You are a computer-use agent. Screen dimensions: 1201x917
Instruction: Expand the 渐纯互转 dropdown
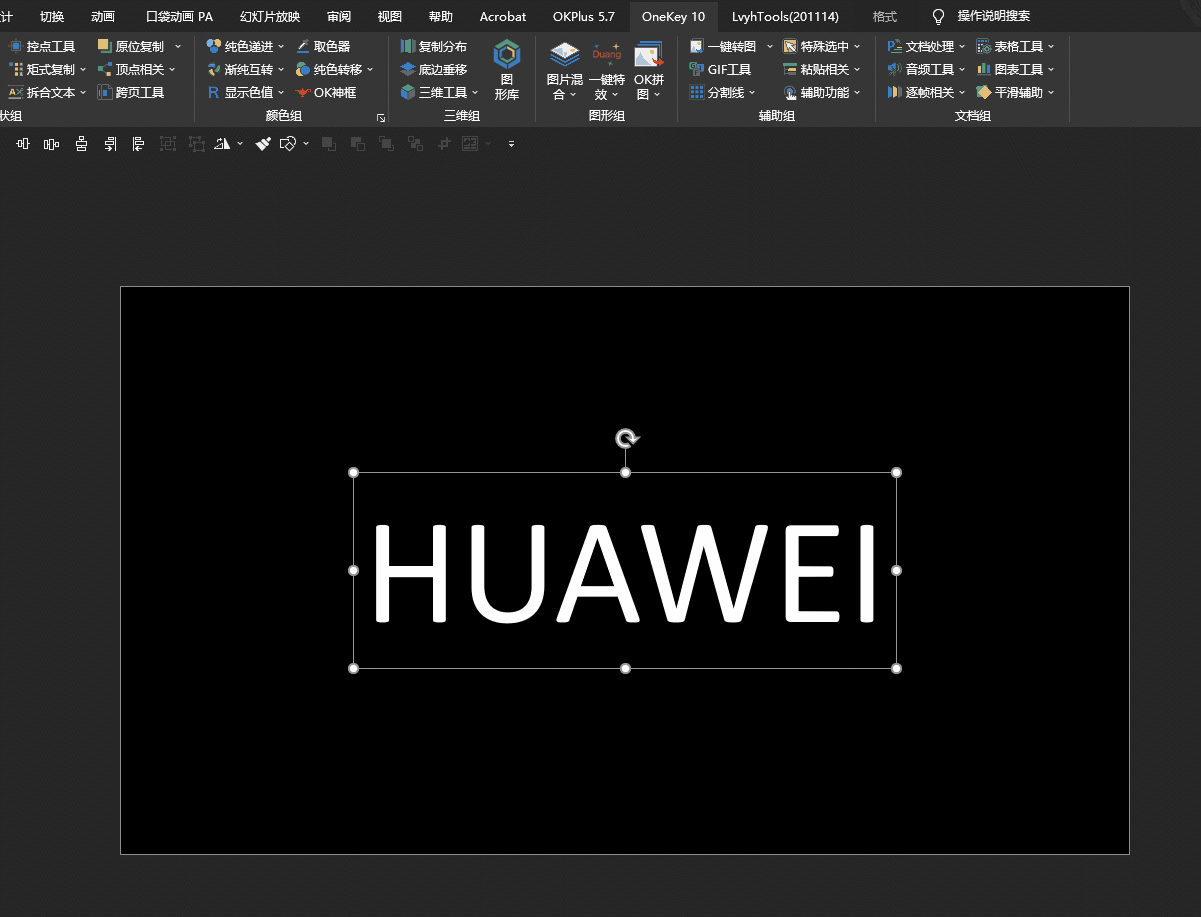tap(281, 69)
